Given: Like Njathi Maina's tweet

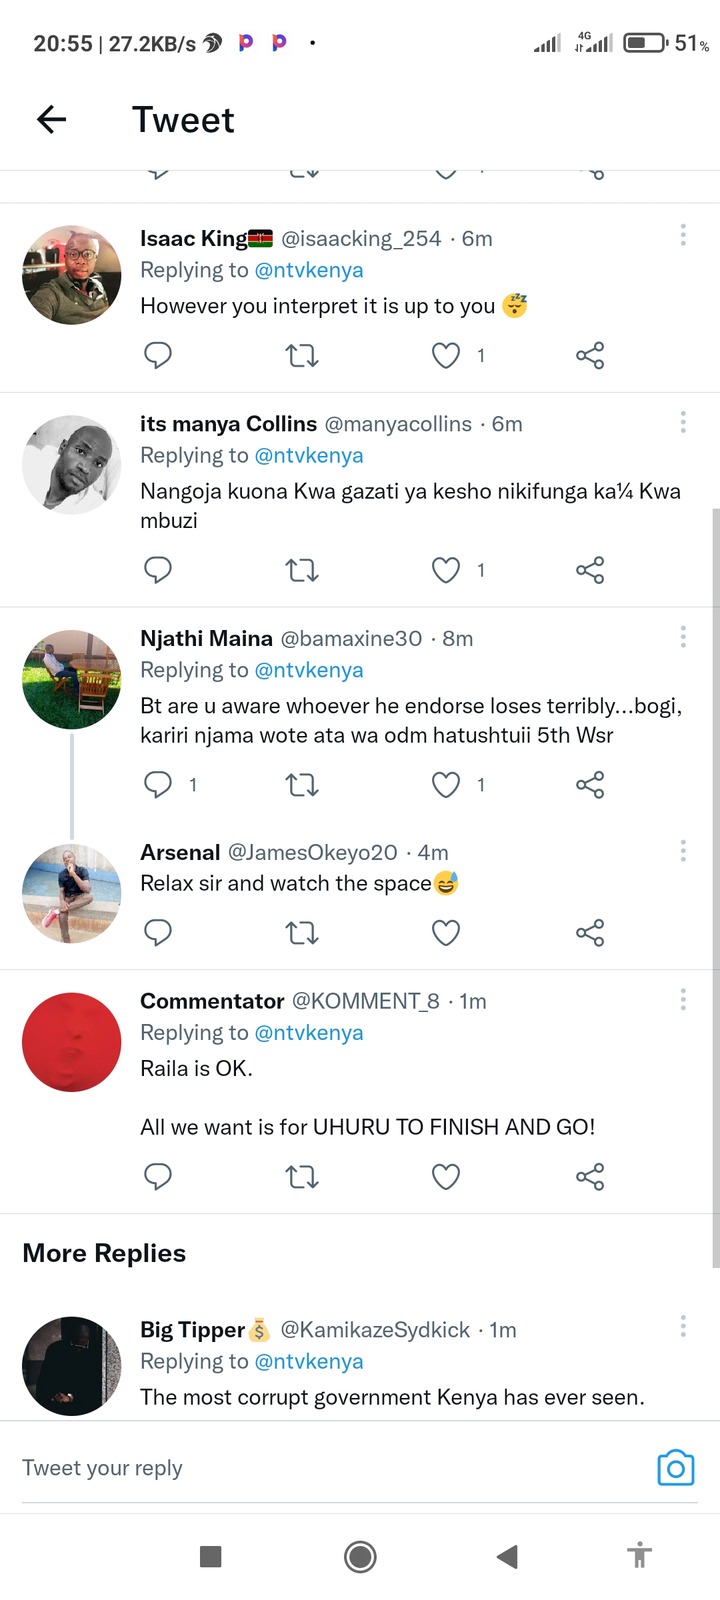Looking at the screenshot, I should click(446, 785).
